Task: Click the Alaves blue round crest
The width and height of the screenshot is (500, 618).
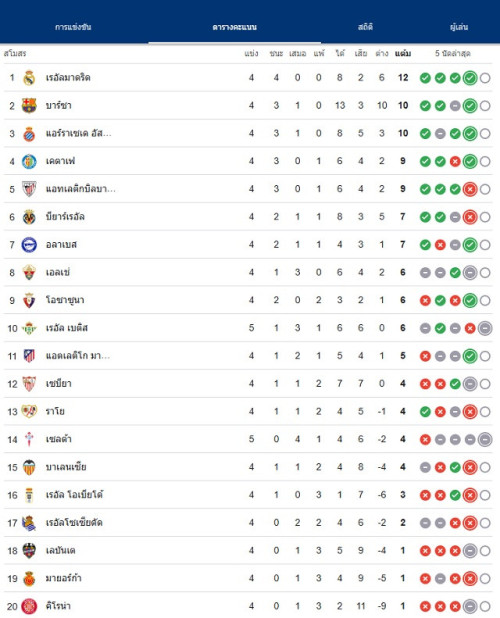Action: [x=29, y=245]
